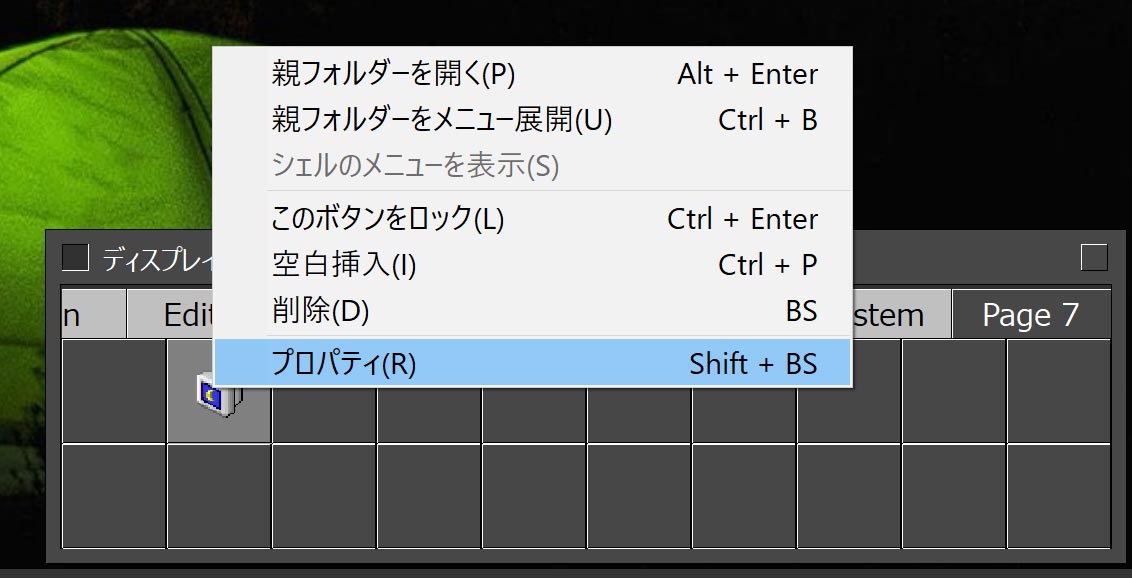Click empty cell directly below monitor icon
This screenshot has height=578, width=1132.
[218, 496]
